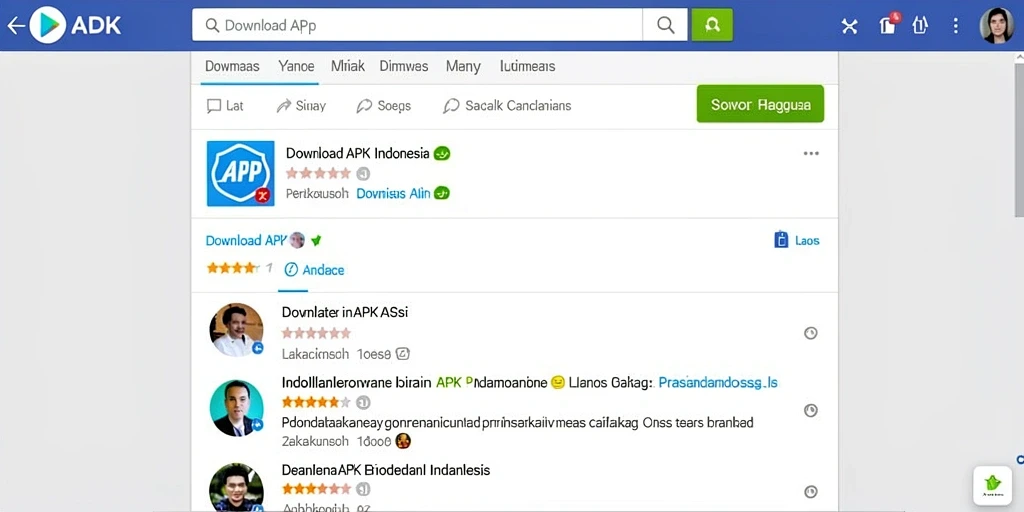Open the user profile avatar

(x=997, y=25)
